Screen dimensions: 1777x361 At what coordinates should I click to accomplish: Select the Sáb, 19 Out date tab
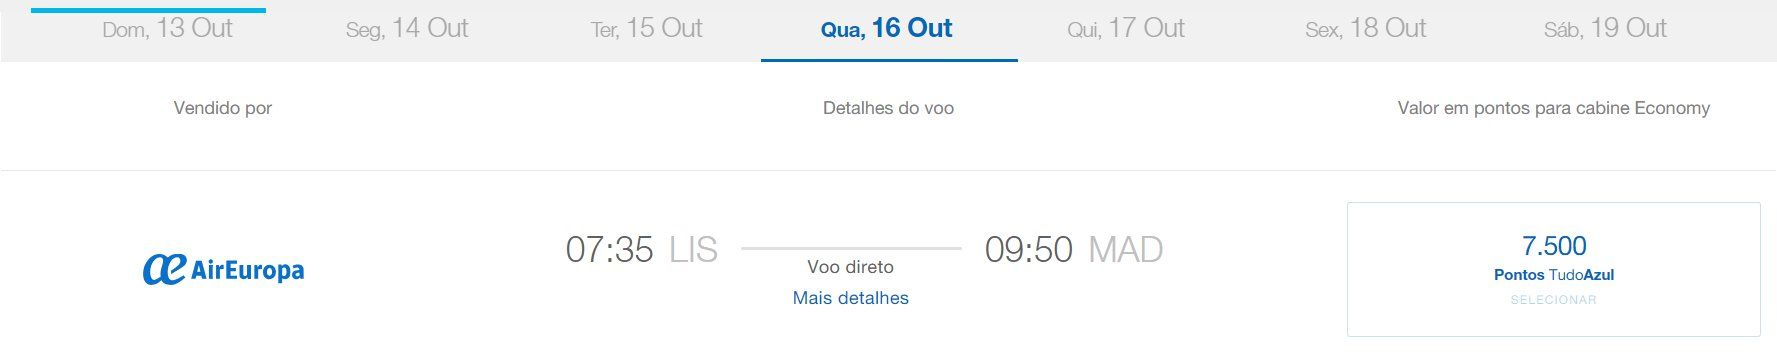click(x=1605, y=28)
